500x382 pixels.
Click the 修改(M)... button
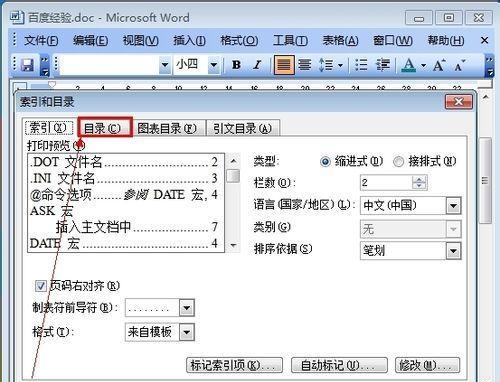pyautogui.click(x=427, y=366)
